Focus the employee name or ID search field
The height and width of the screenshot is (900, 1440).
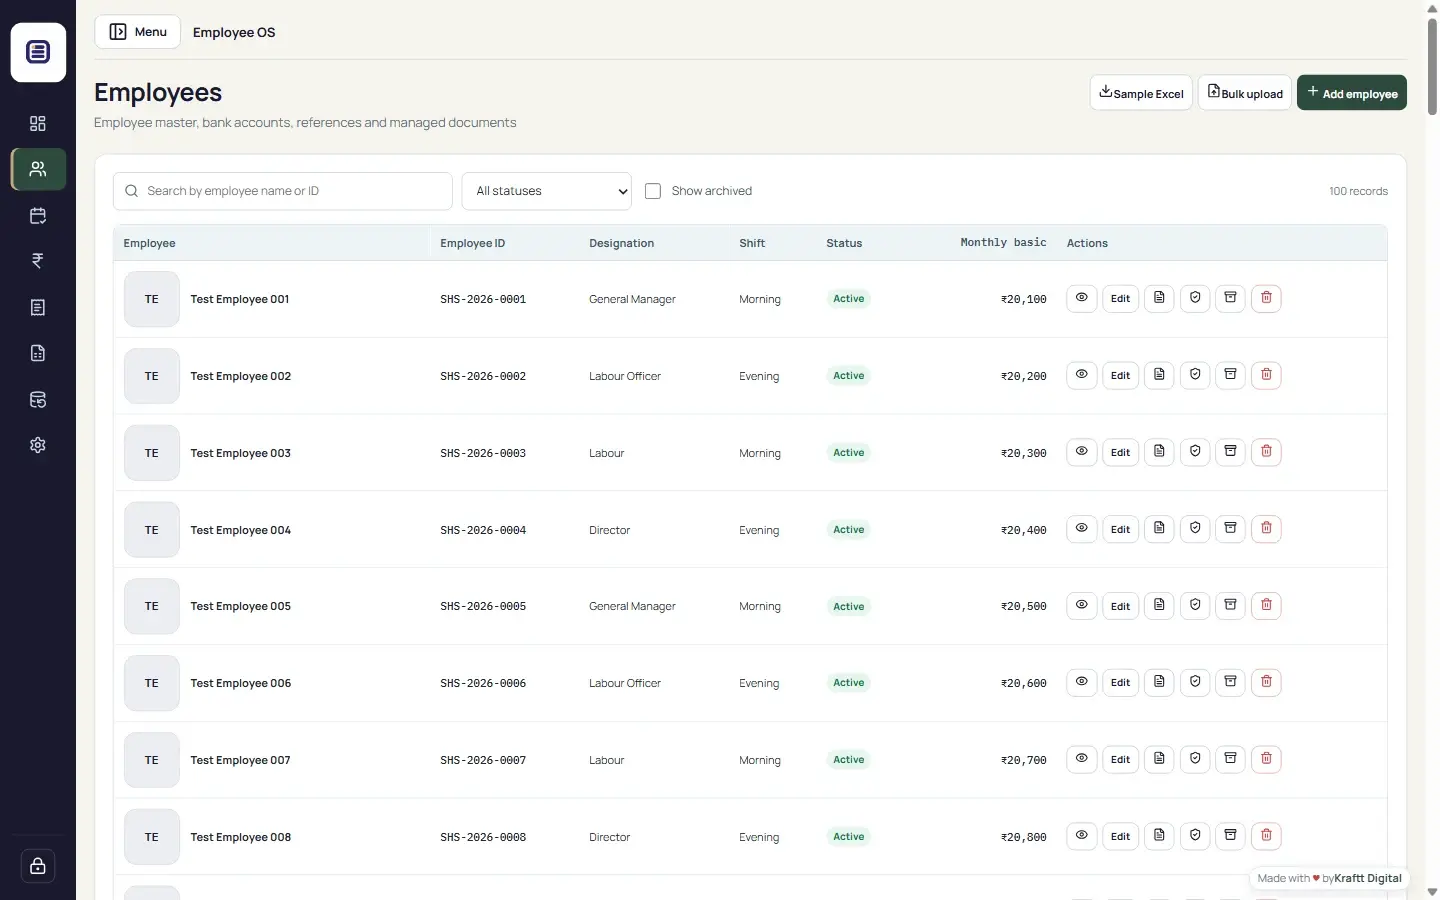(x=283, y=191)
